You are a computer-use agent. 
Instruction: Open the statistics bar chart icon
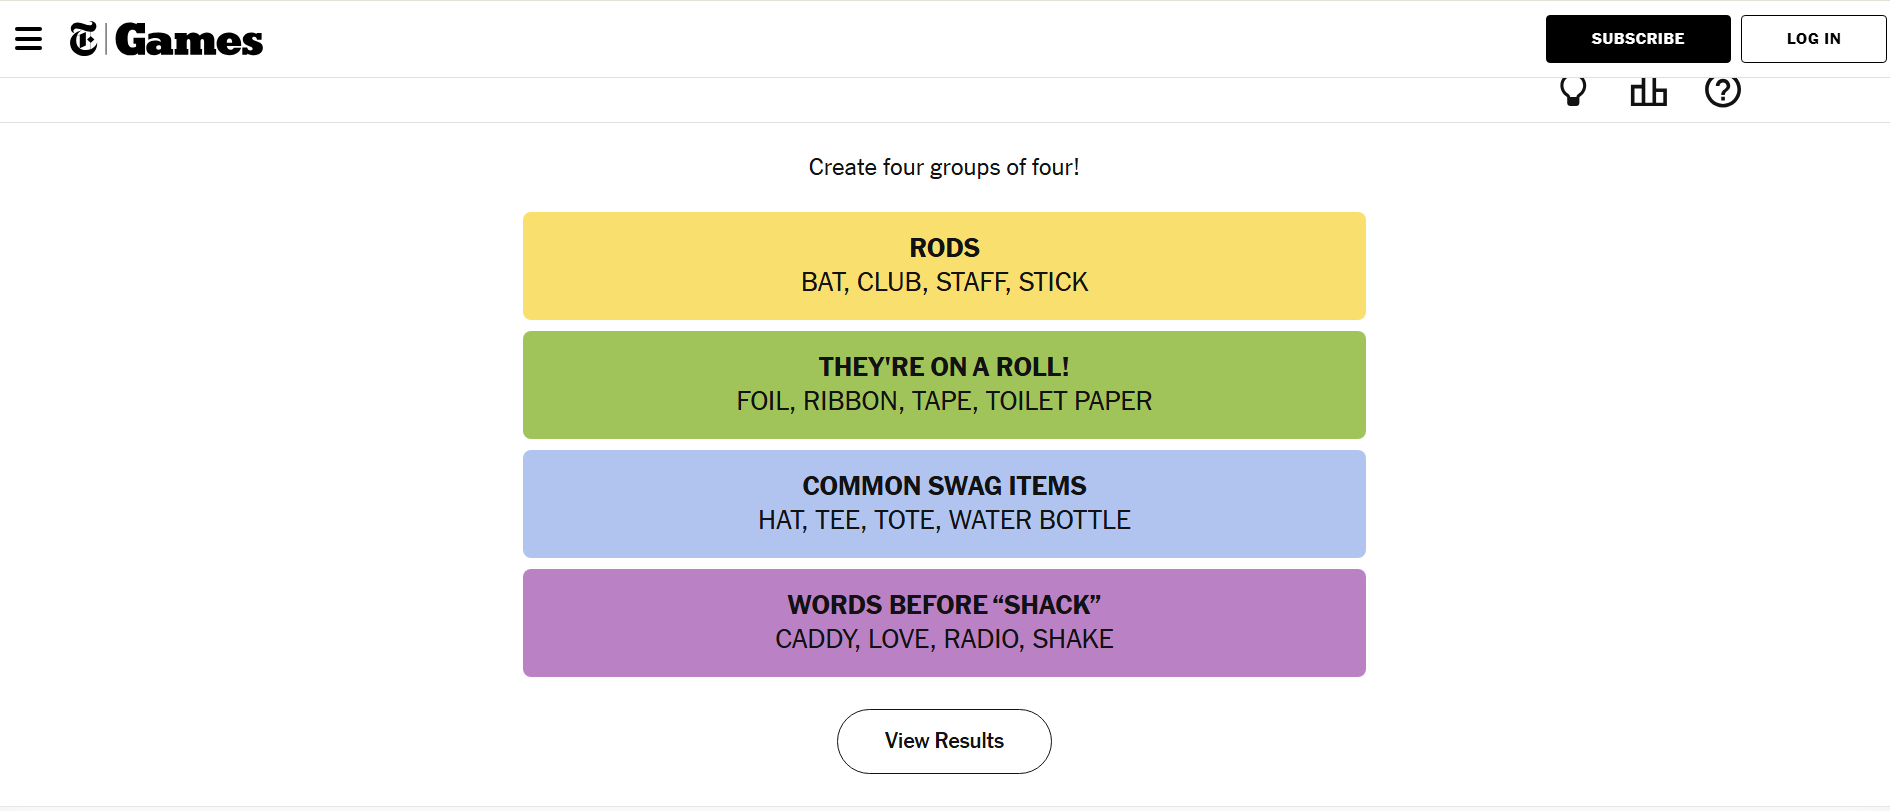click(x=1648, y=92)
